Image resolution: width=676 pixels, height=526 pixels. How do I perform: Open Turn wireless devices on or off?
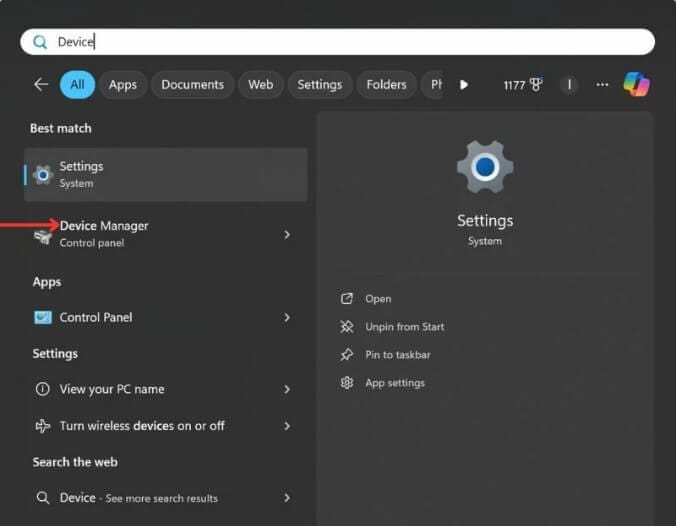[x=166, y=426]
